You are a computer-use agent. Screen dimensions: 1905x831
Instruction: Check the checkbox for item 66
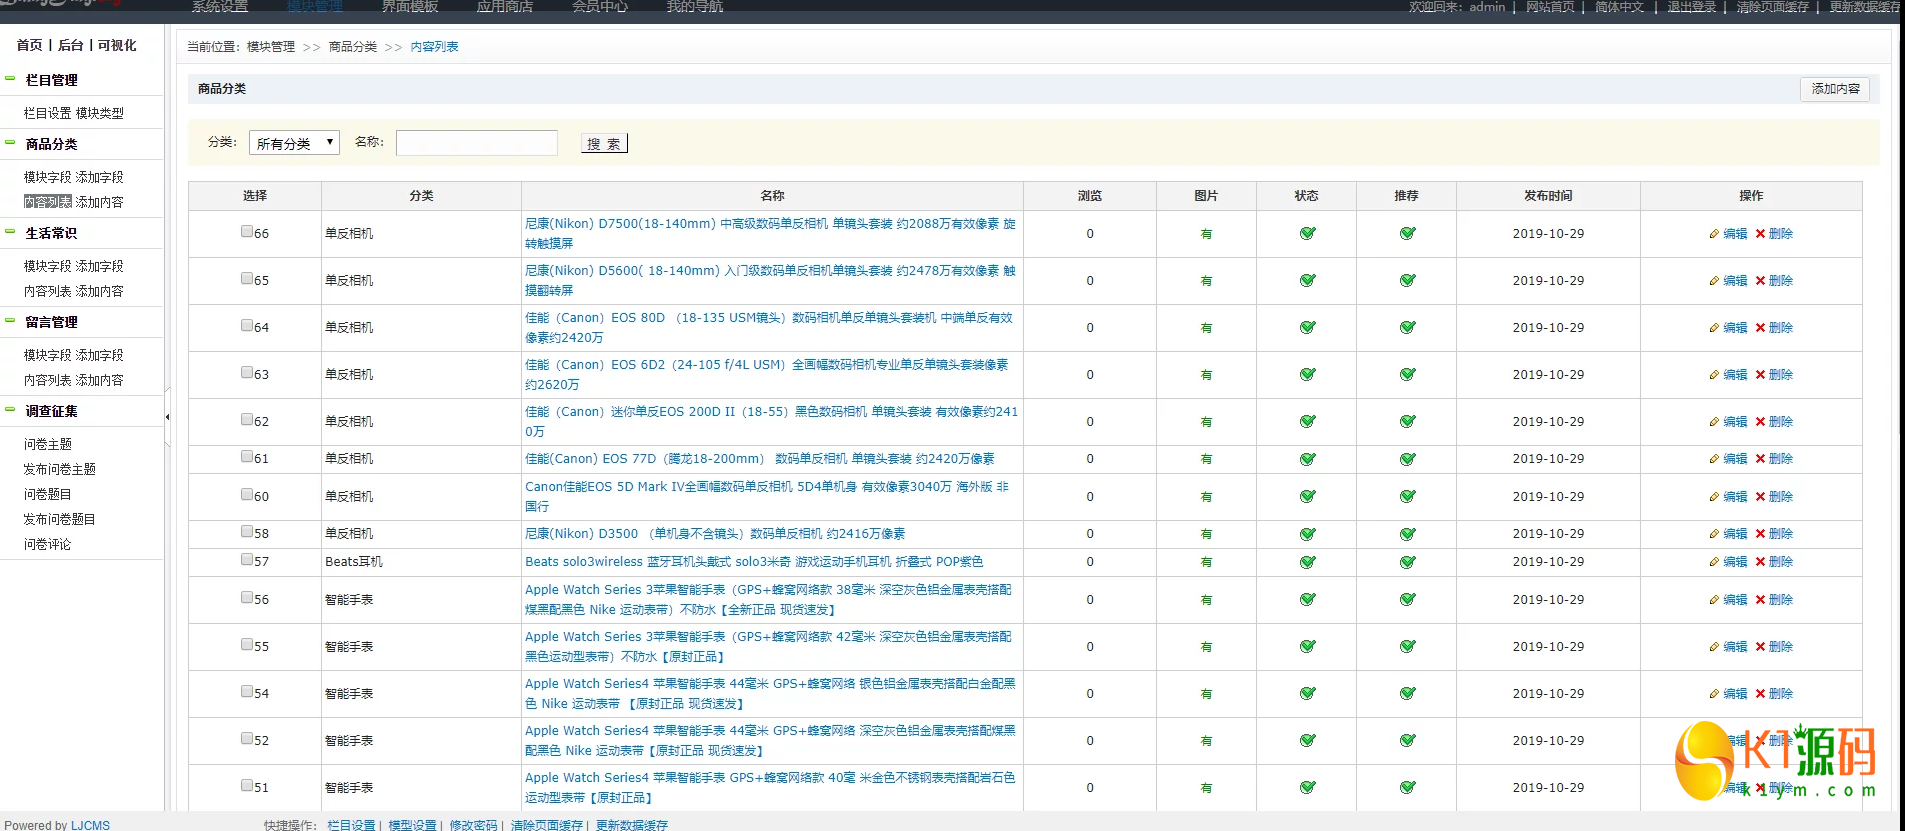click(x=246, y=232)
